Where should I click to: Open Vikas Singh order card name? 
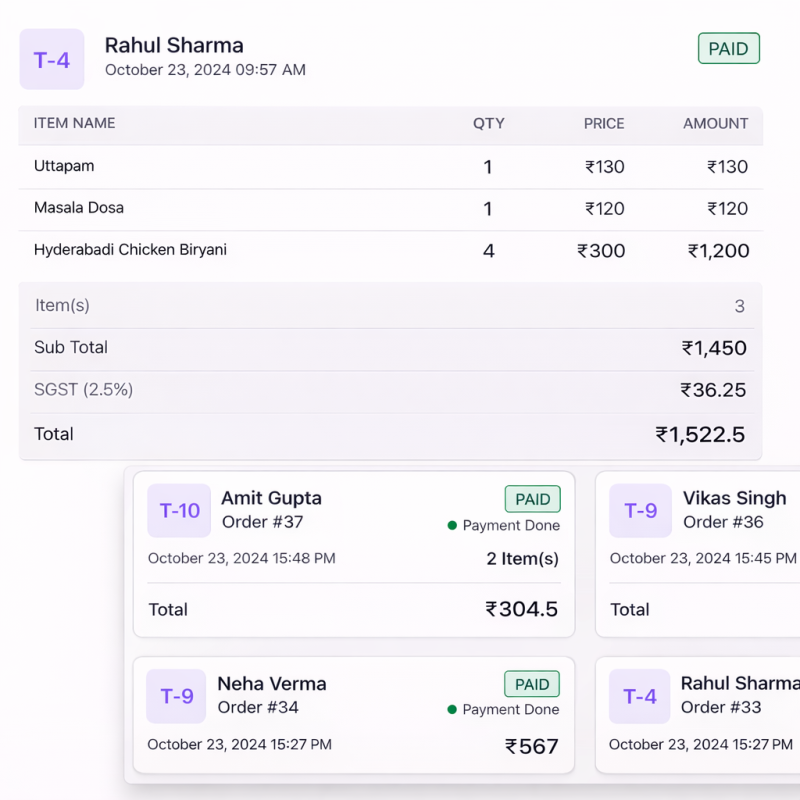735,498
